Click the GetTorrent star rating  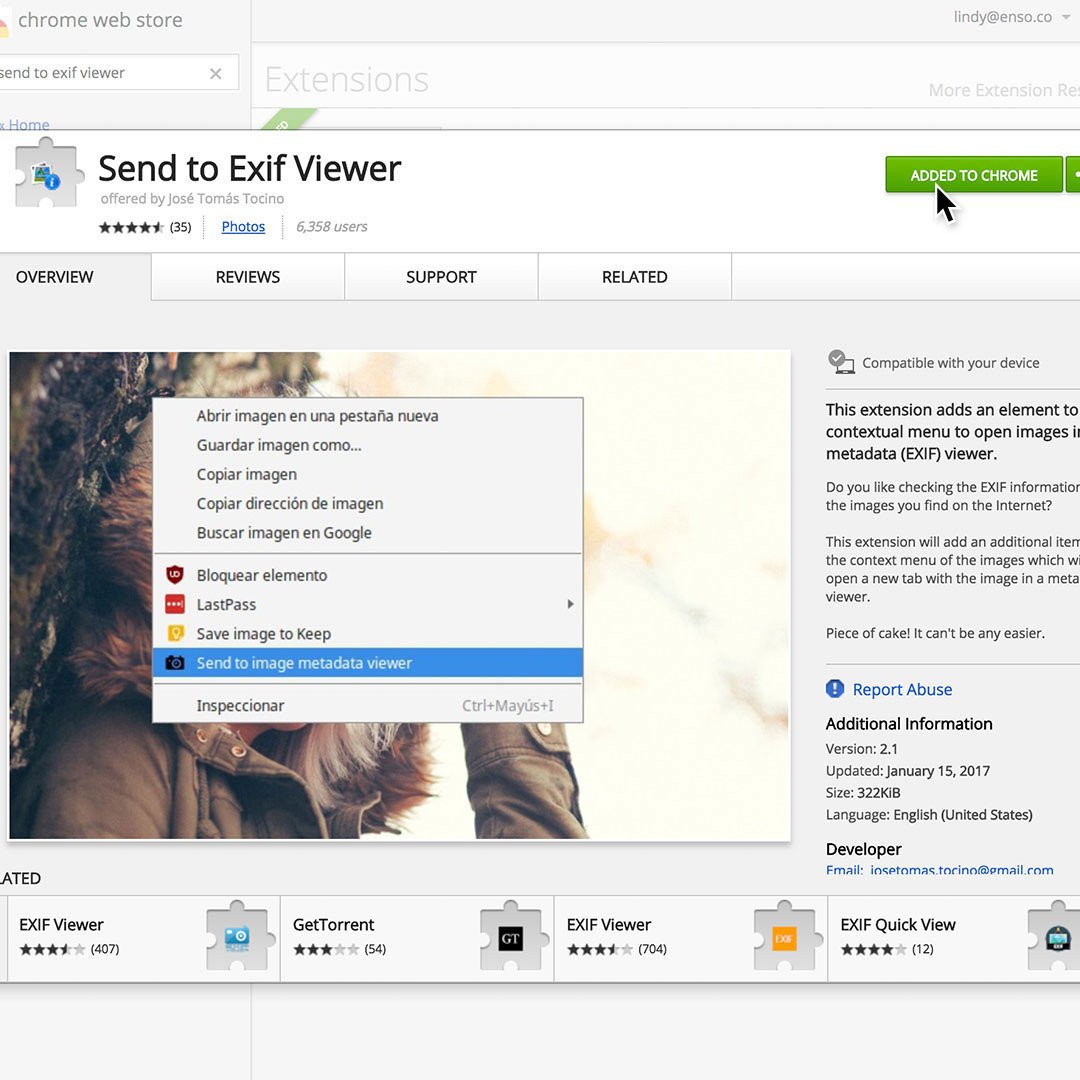[326, 949]
